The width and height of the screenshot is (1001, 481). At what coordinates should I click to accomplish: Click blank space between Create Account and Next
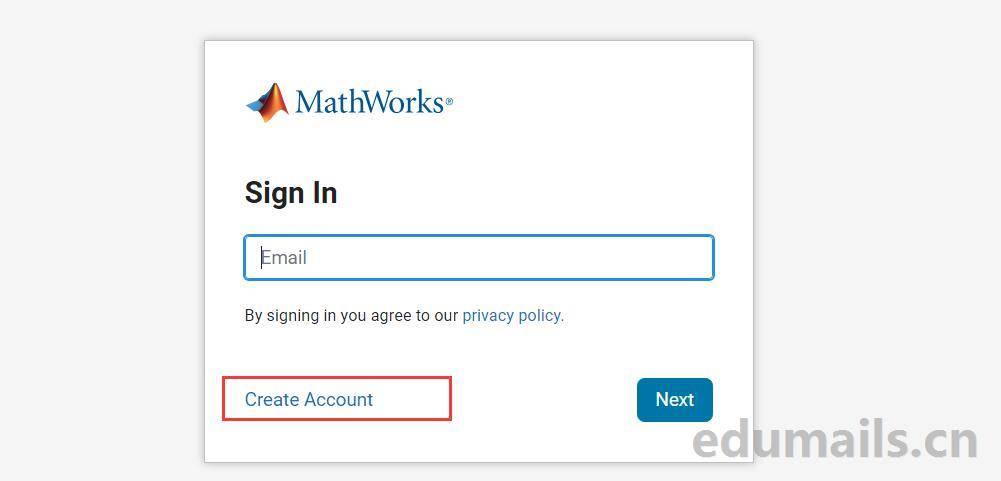545,400
